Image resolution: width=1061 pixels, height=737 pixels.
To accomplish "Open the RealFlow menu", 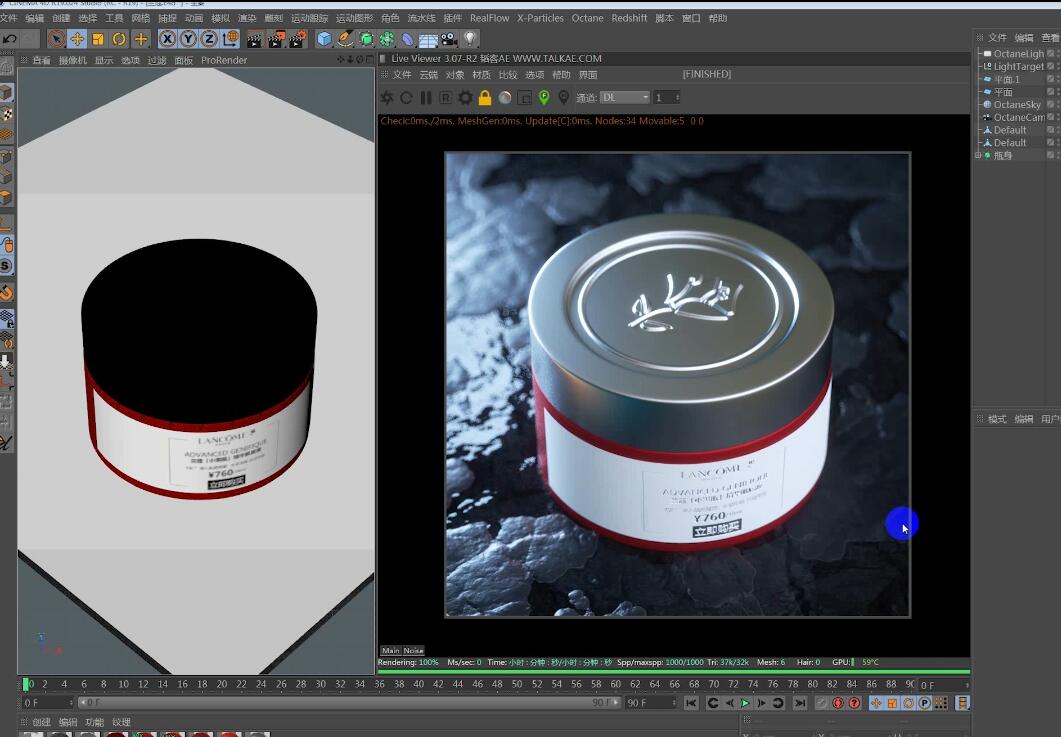I will (489, 18).
